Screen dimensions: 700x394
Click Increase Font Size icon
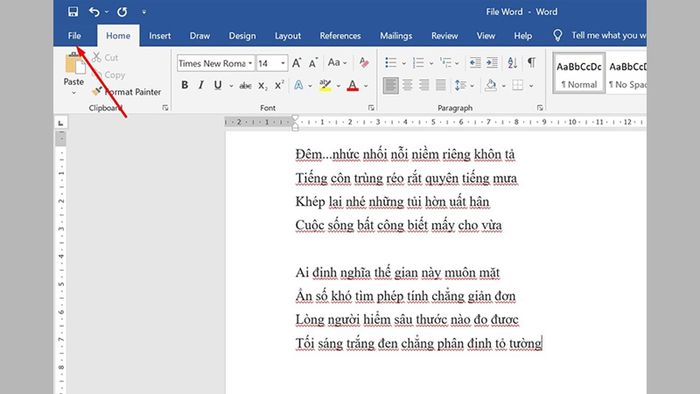click(296, 63)
